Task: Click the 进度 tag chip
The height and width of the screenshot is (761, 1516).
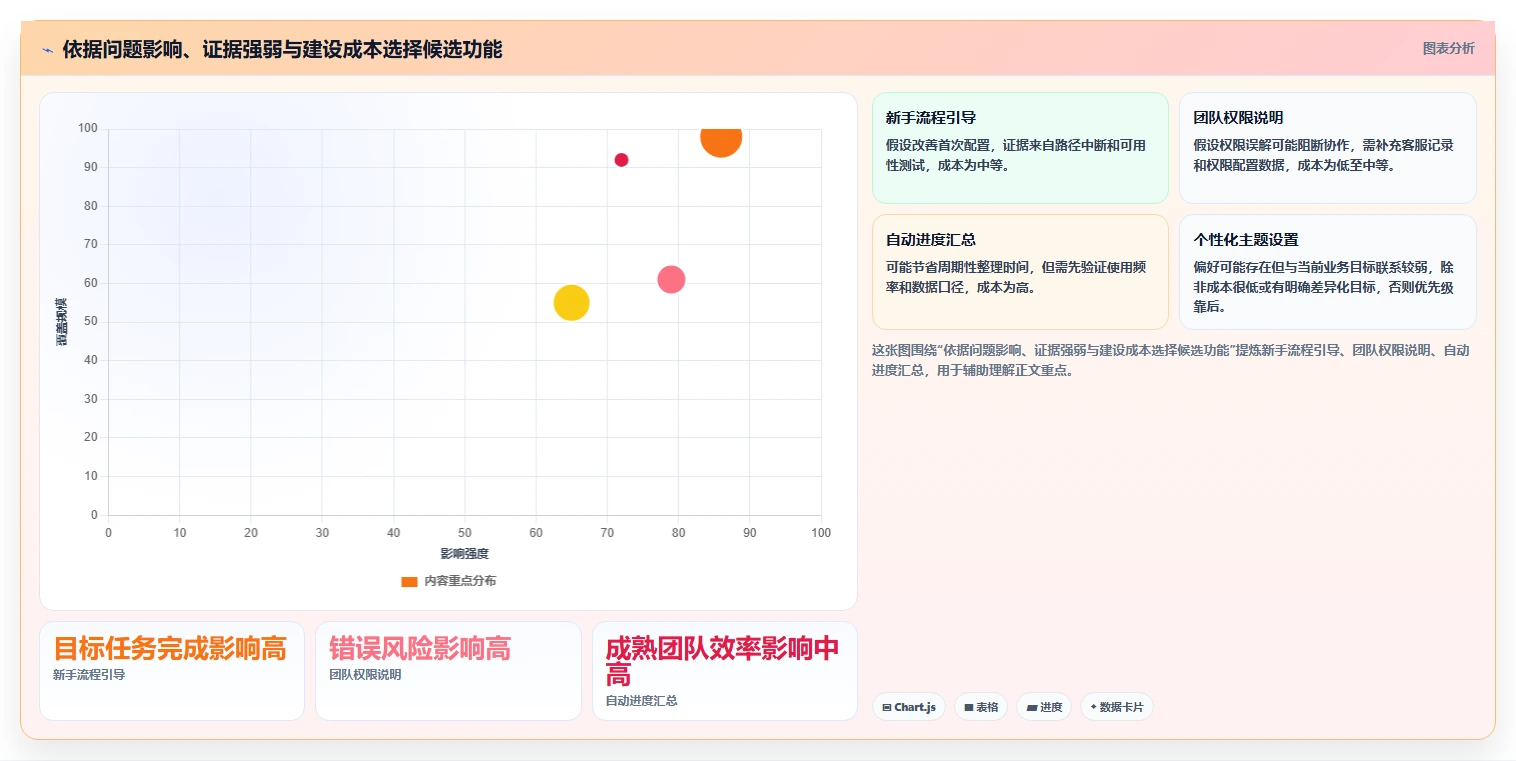Action: [1044, 707]
